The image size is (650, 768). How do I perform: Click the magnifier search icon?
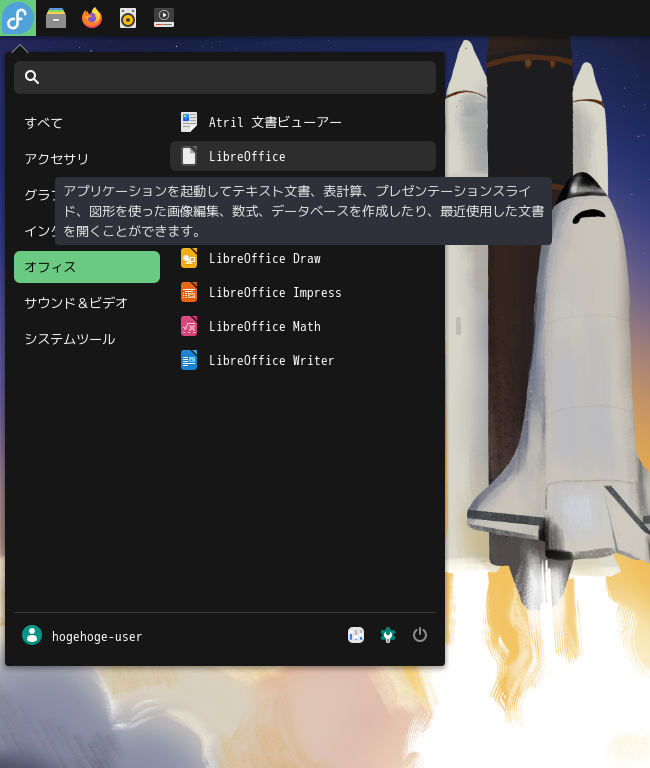[x=32, y=77]
